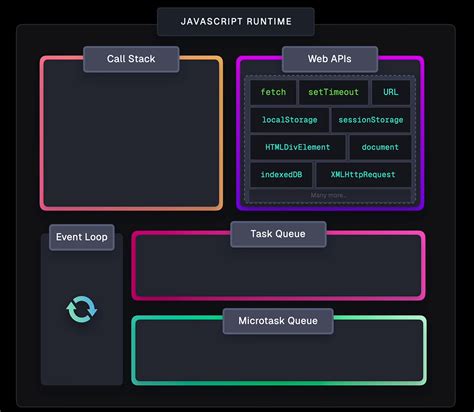474x412 pixels.
Task: Click inside the empty Call Stack panel
Action: pyautogui.click(x=131, y=140)
